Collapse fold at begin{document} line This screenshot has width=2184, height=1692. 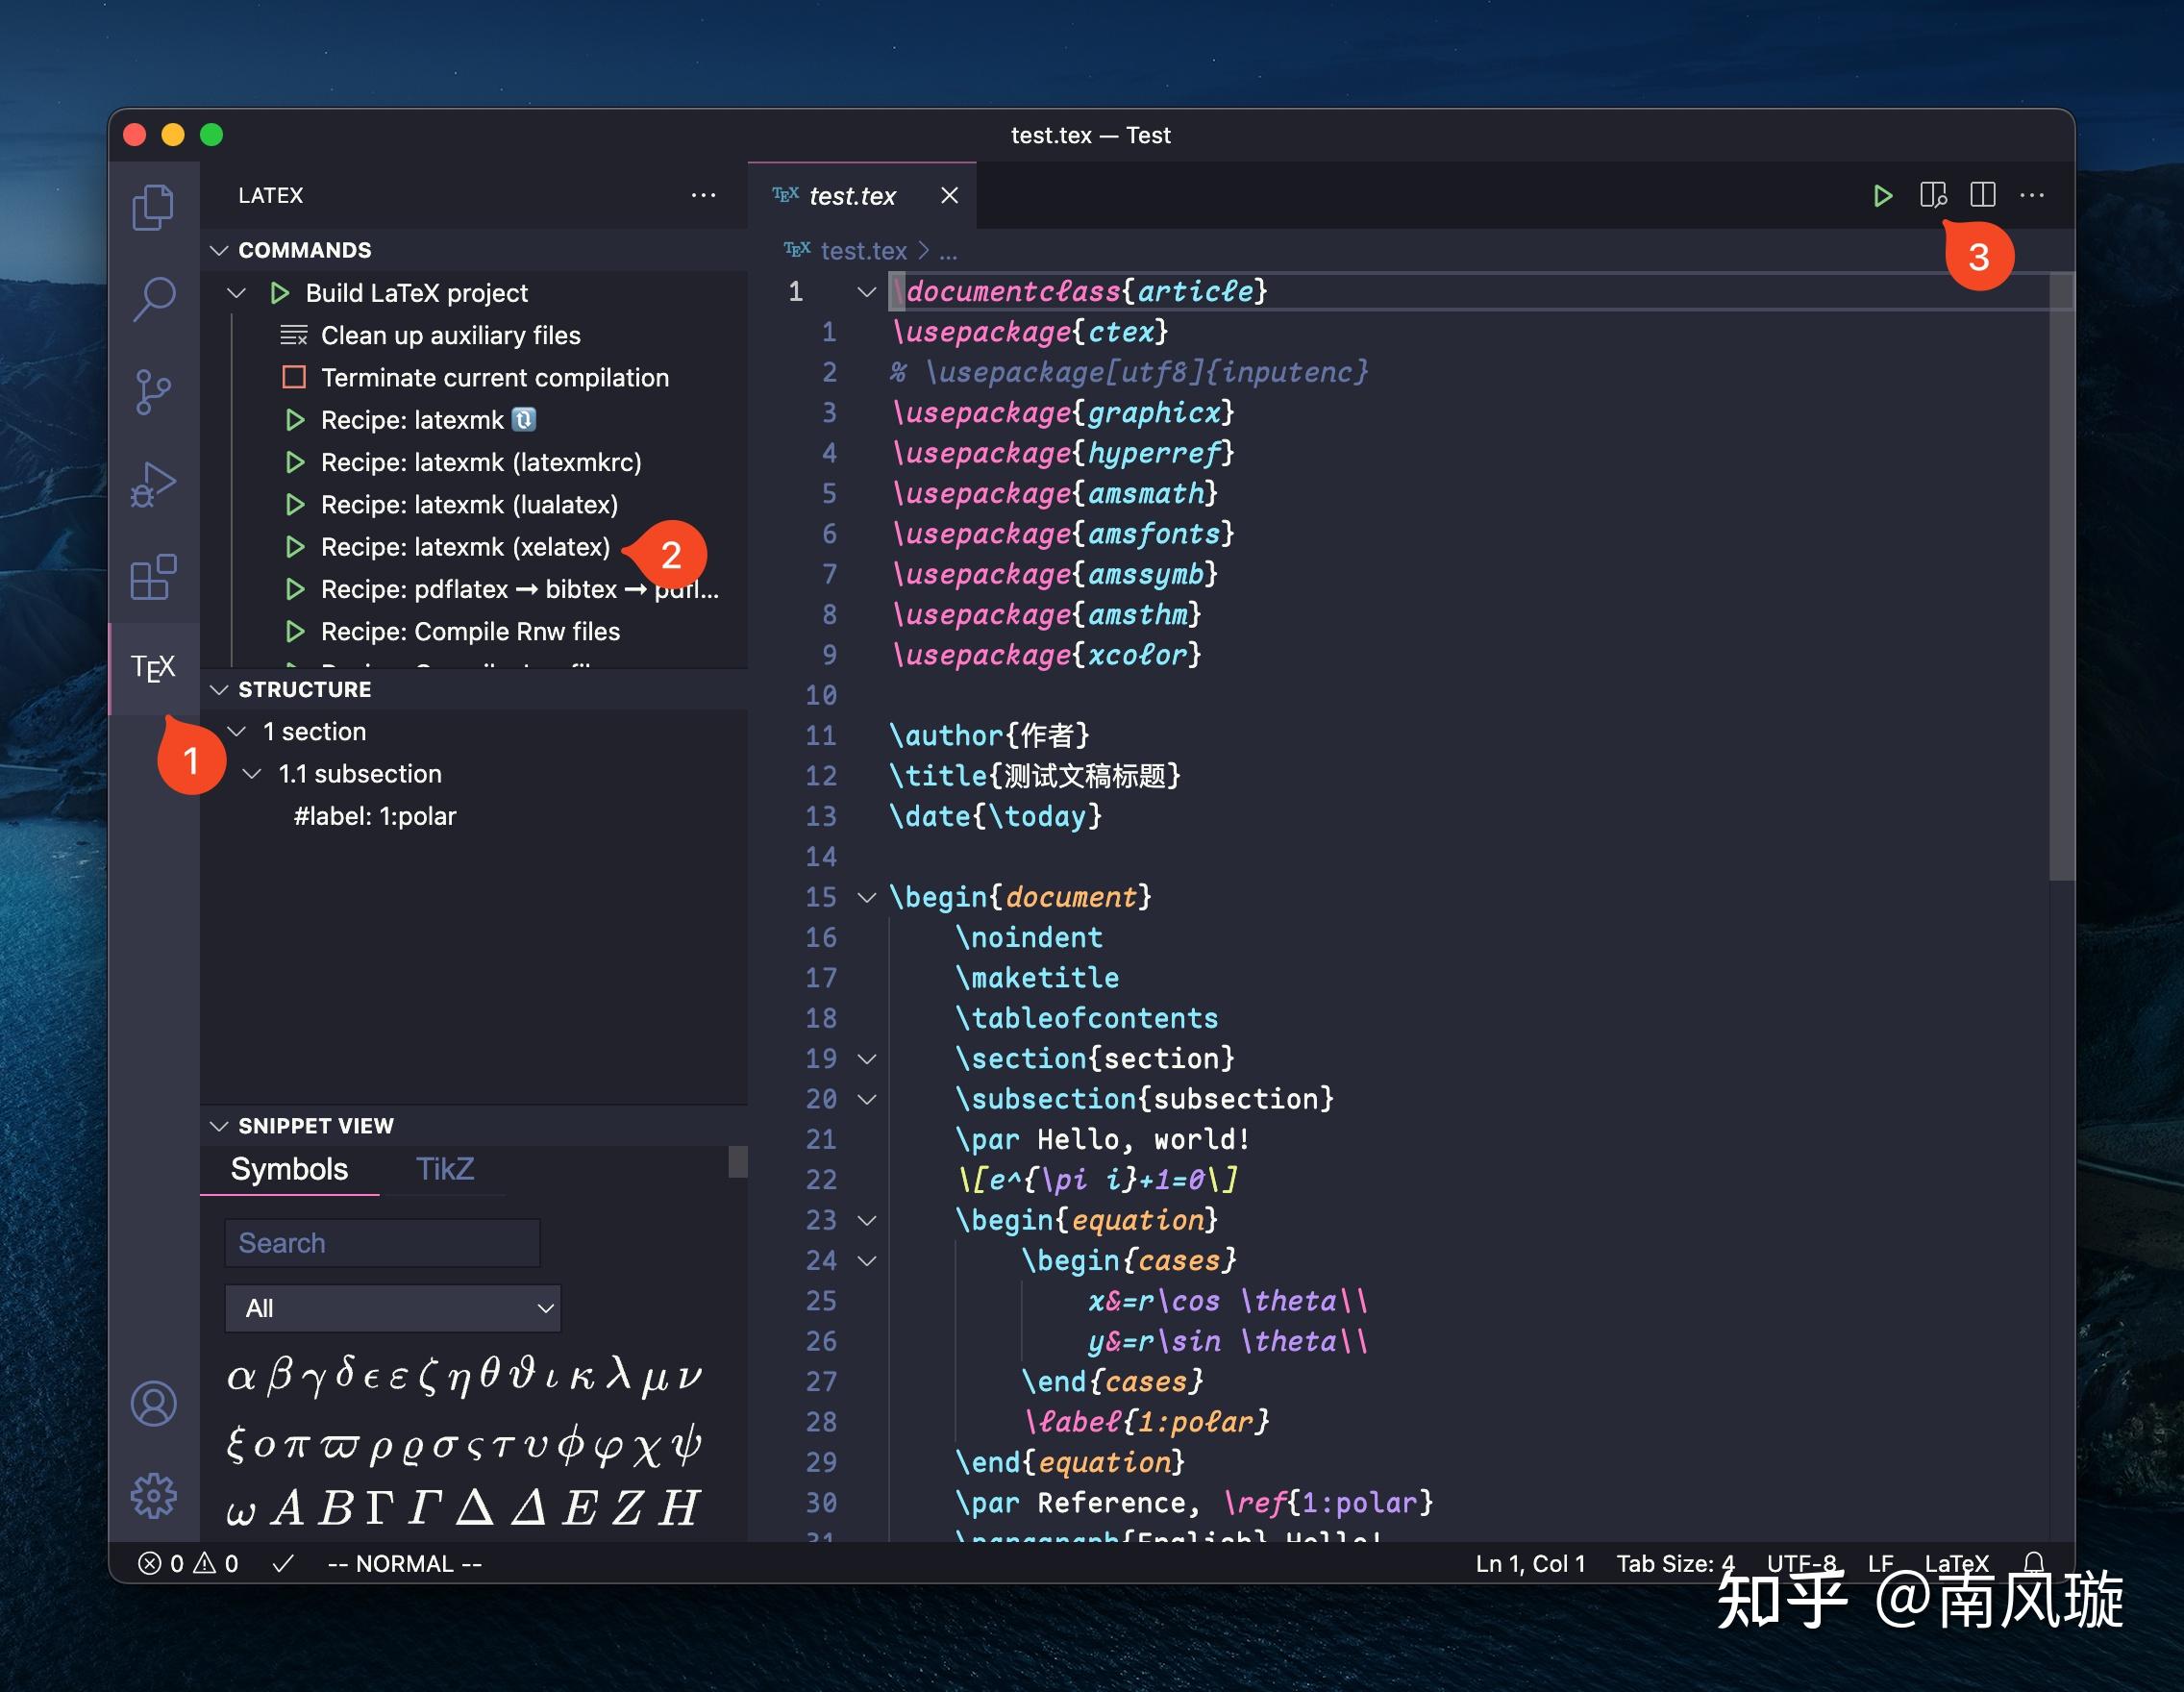click(867, 897)
